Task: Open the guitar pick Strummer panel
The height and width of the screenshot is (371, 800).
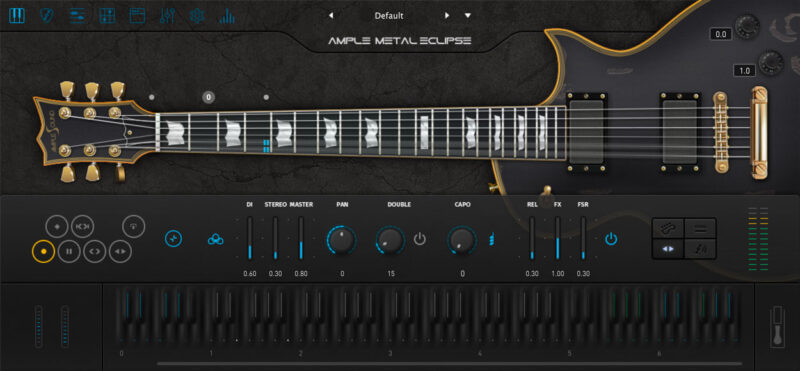Action: pyautogui.click(x=47, y=16)
